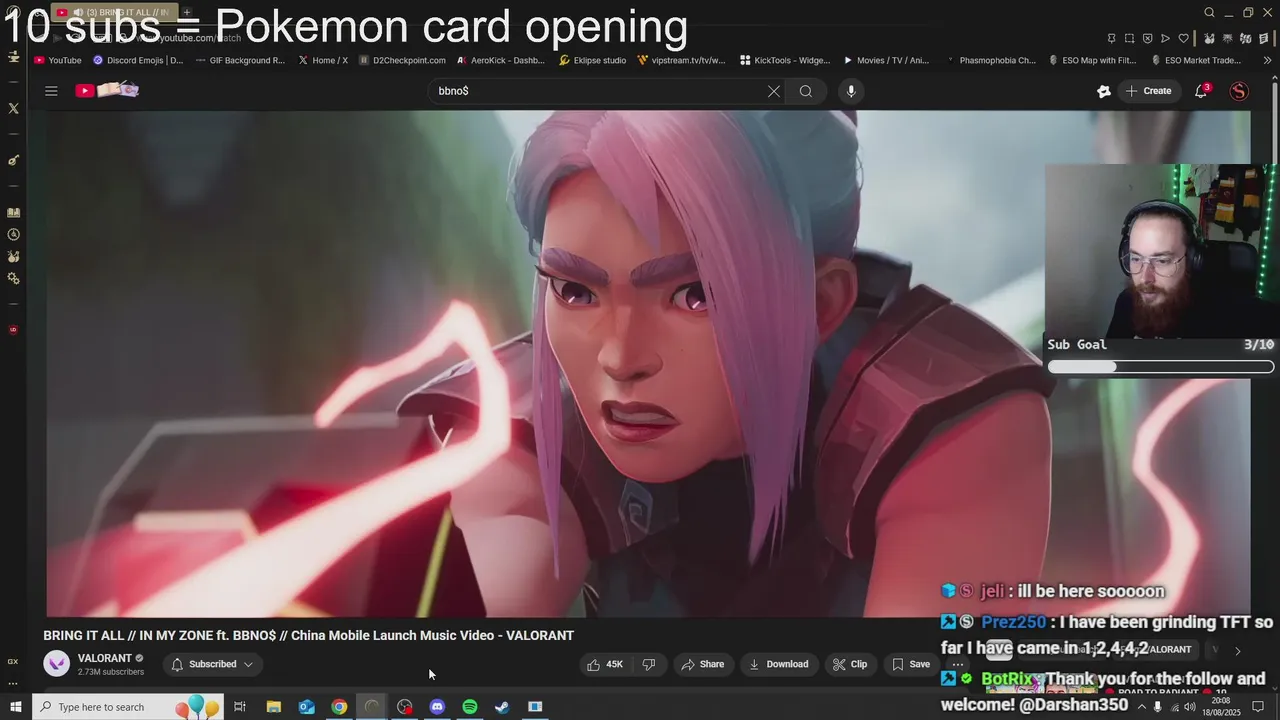Open more actions ellipsis beside Save
The width and height of the screenshot is (1280, 720).
[x=957, y=664]
